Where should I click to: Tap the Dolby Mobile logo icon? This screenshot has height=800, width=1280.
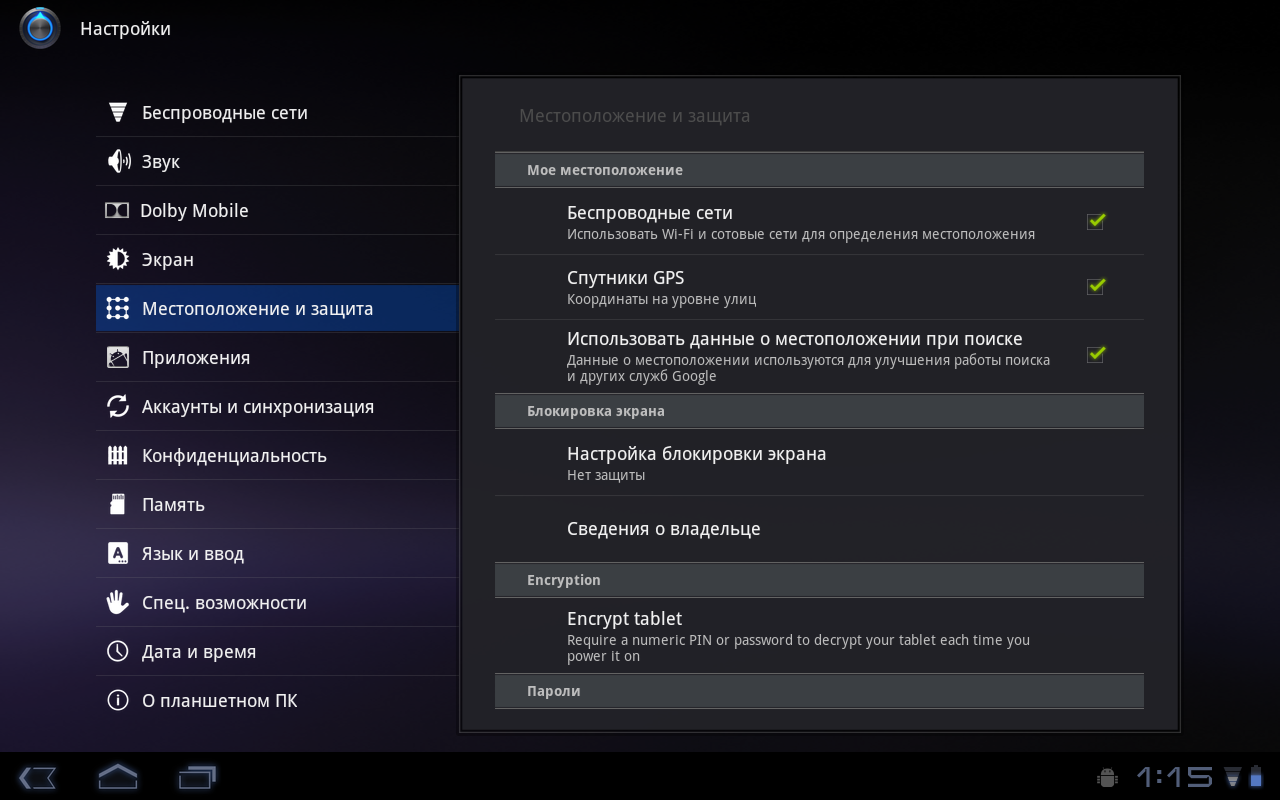pos(117,210)
